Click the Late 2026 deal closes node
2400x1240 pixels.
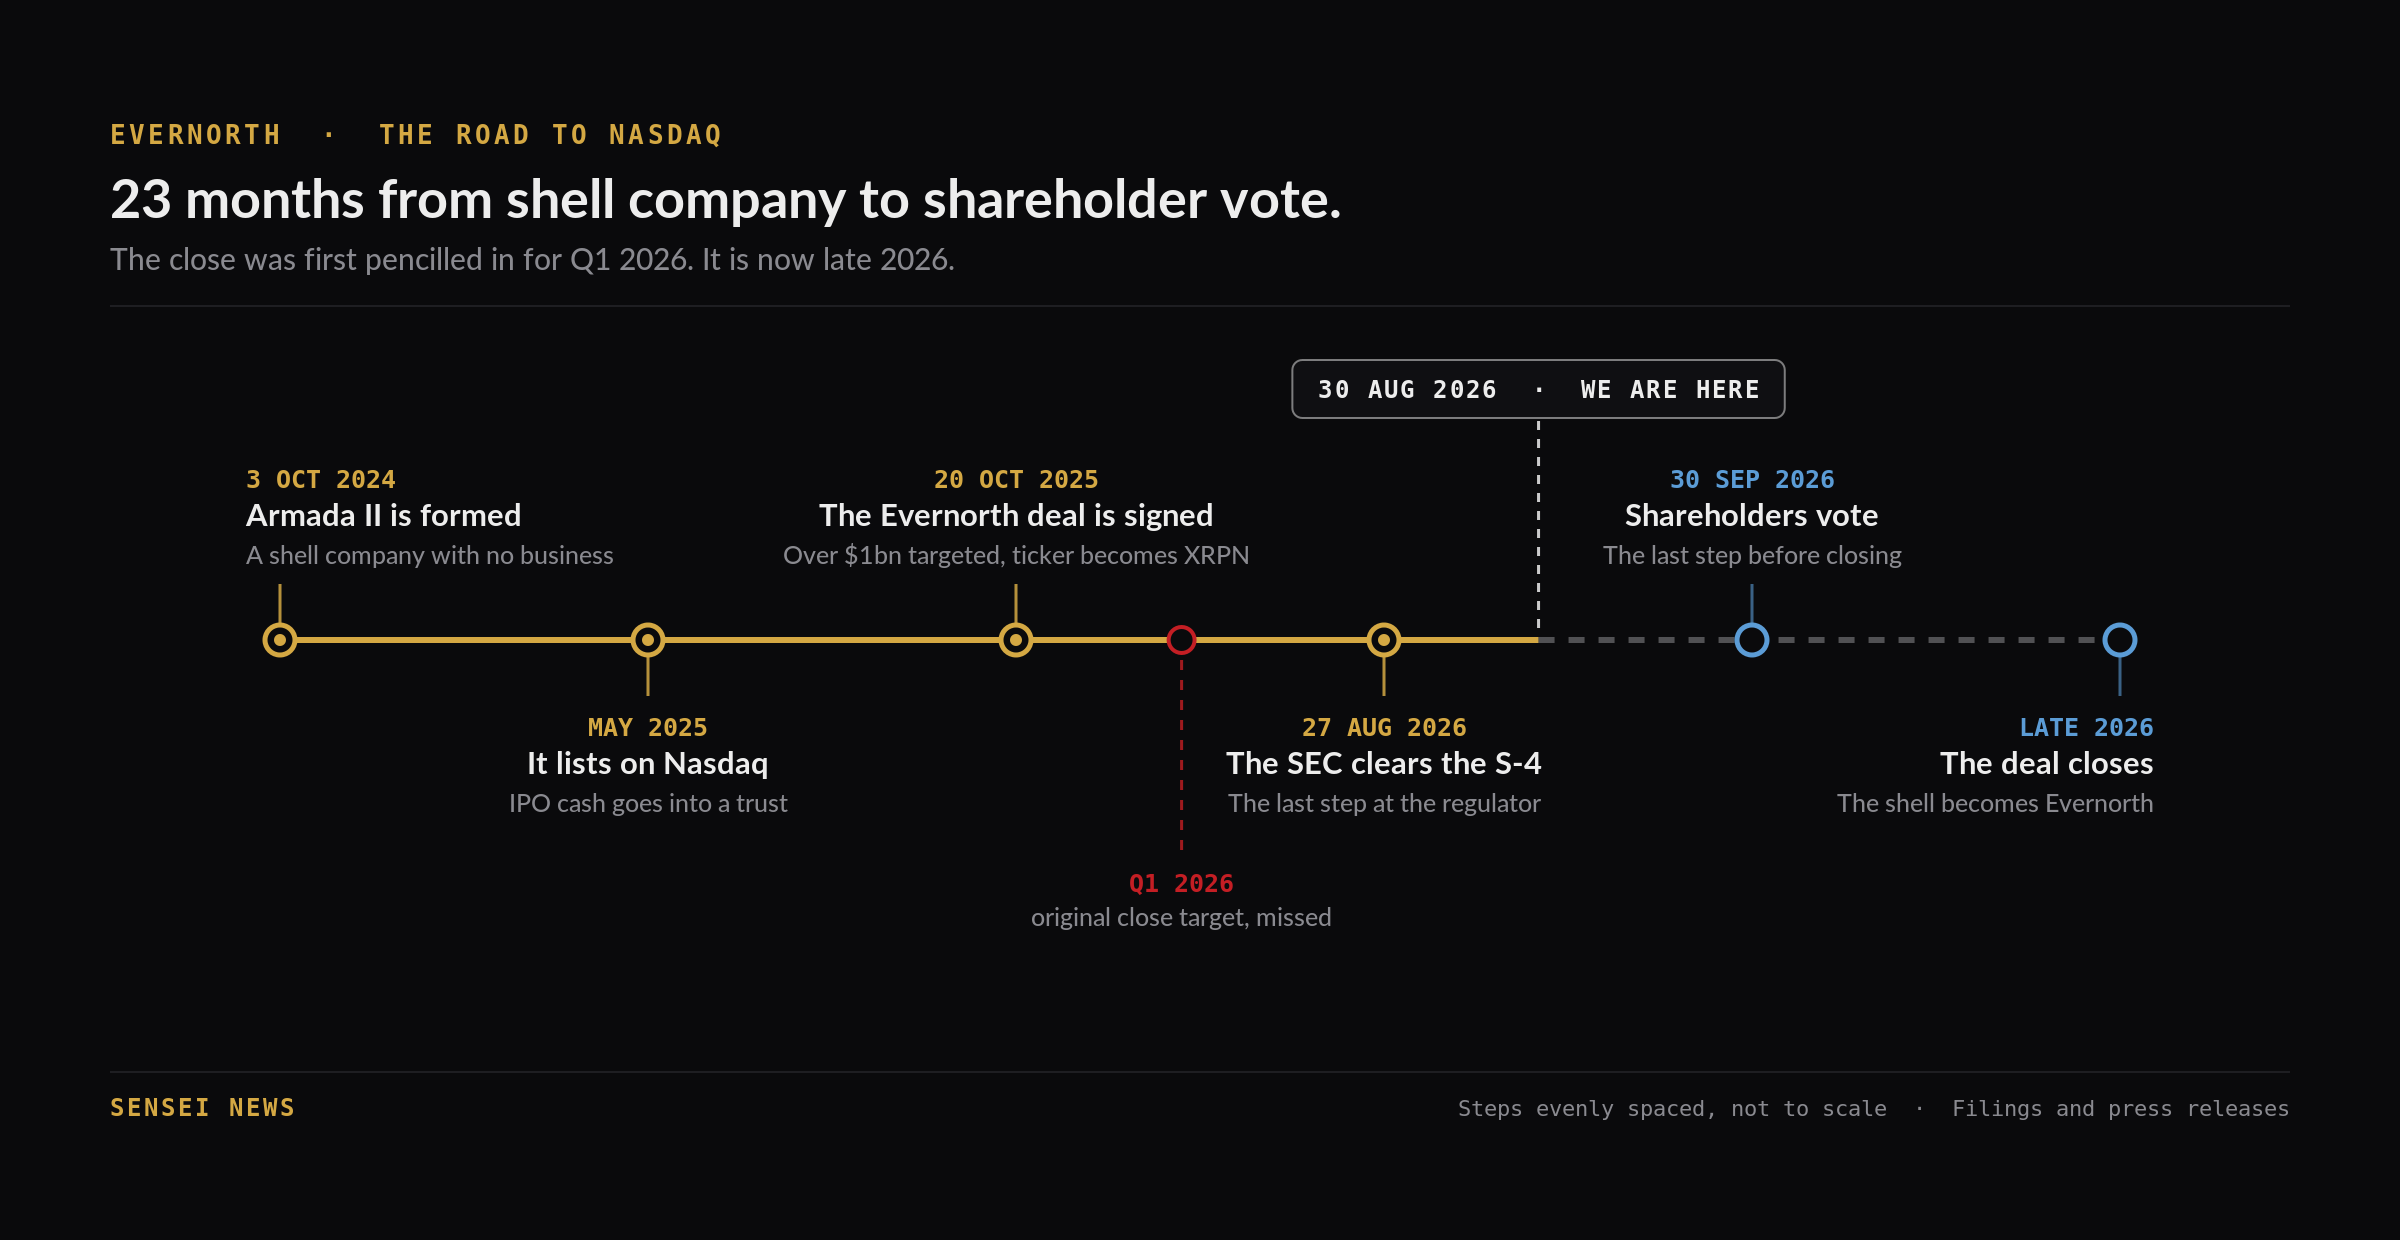[2120, 640]
